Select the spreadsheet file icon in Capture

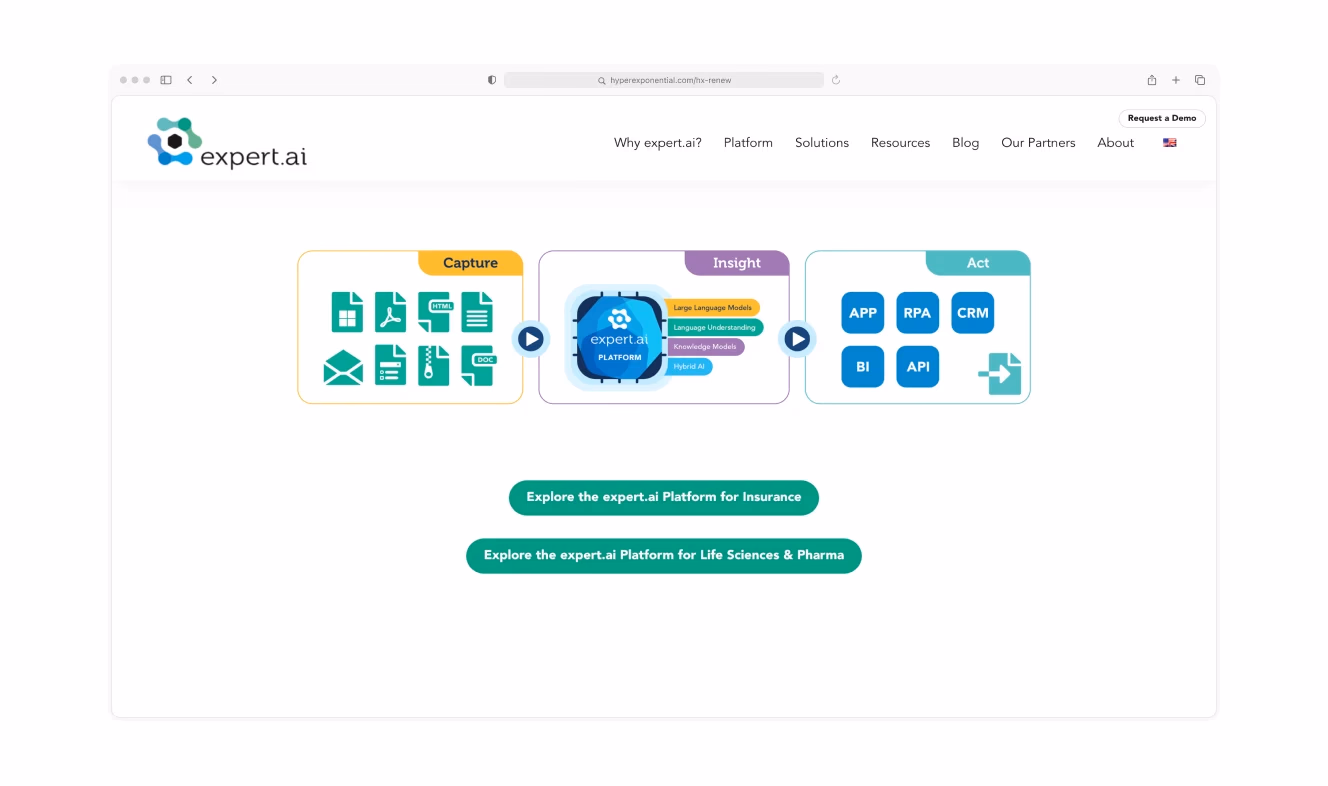click(x=347, y=312)
